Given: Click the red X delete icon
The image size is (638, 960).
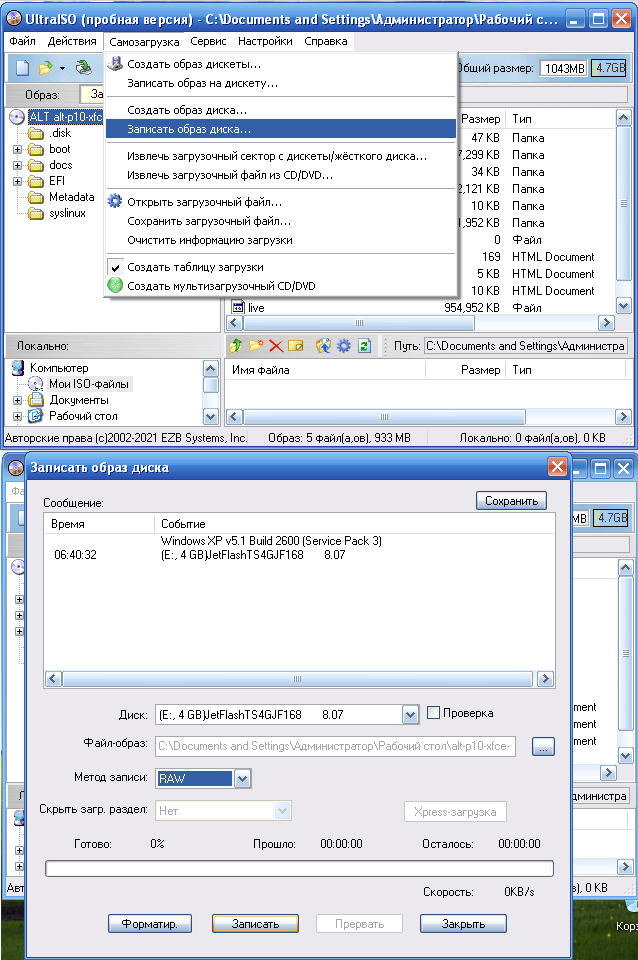Looking at the screenshot, I should tap(276, 346).
